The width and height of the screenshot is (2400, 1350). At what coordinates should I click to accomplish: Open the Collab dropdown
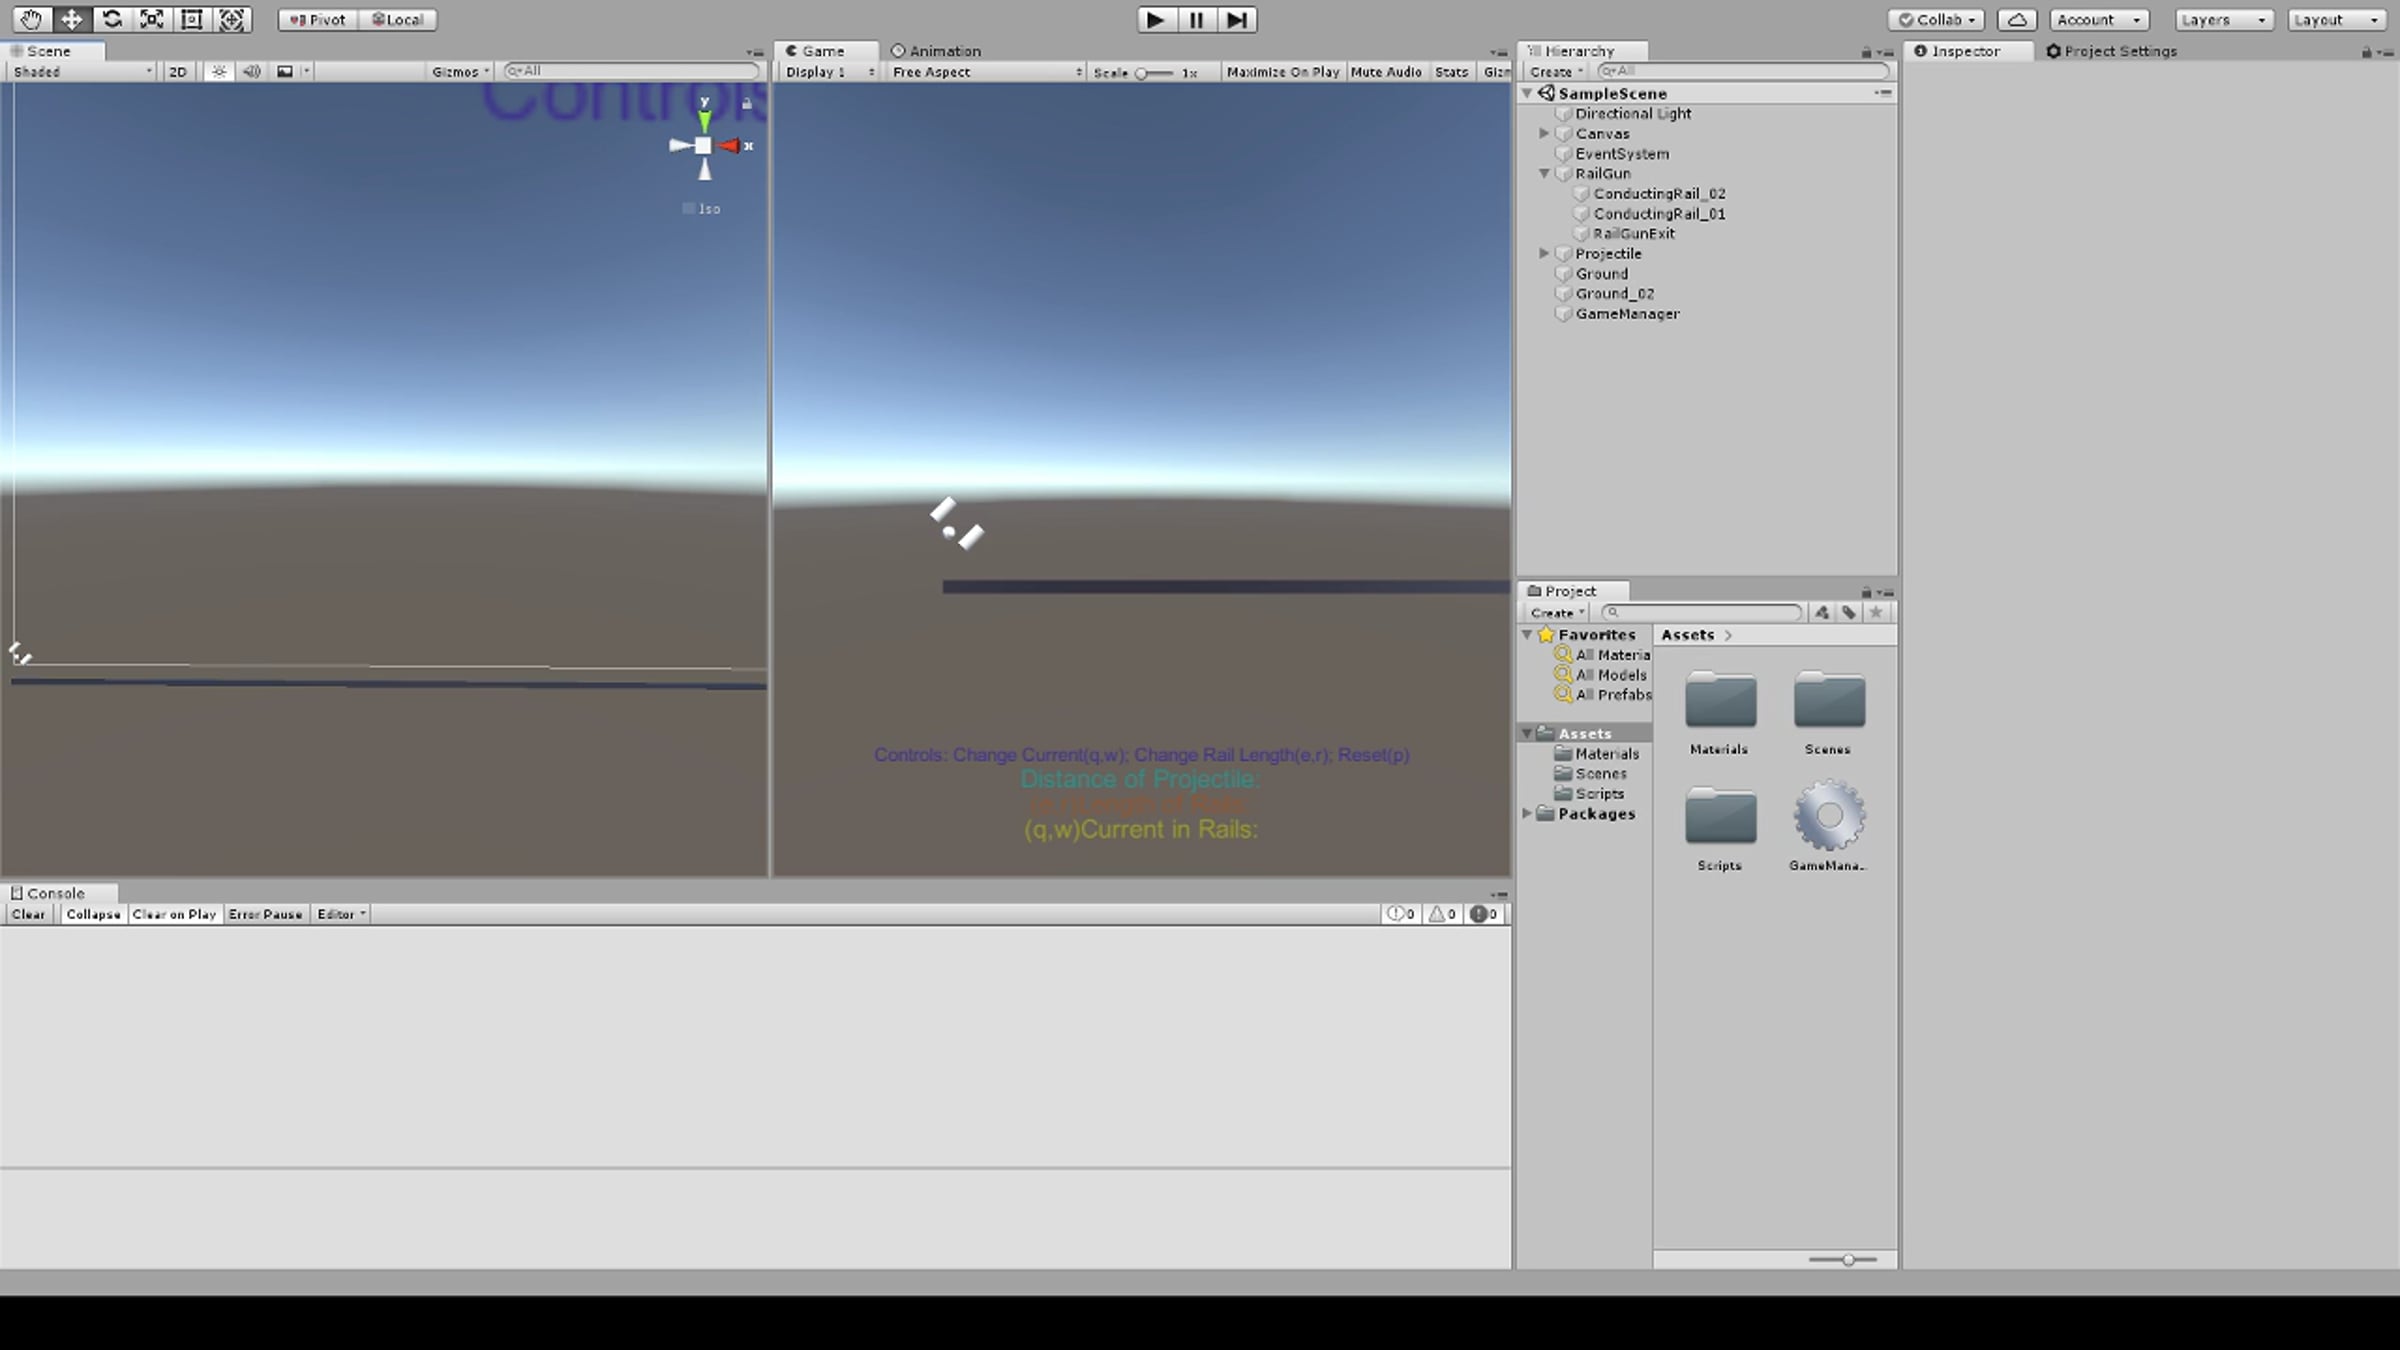[1936, 19]
